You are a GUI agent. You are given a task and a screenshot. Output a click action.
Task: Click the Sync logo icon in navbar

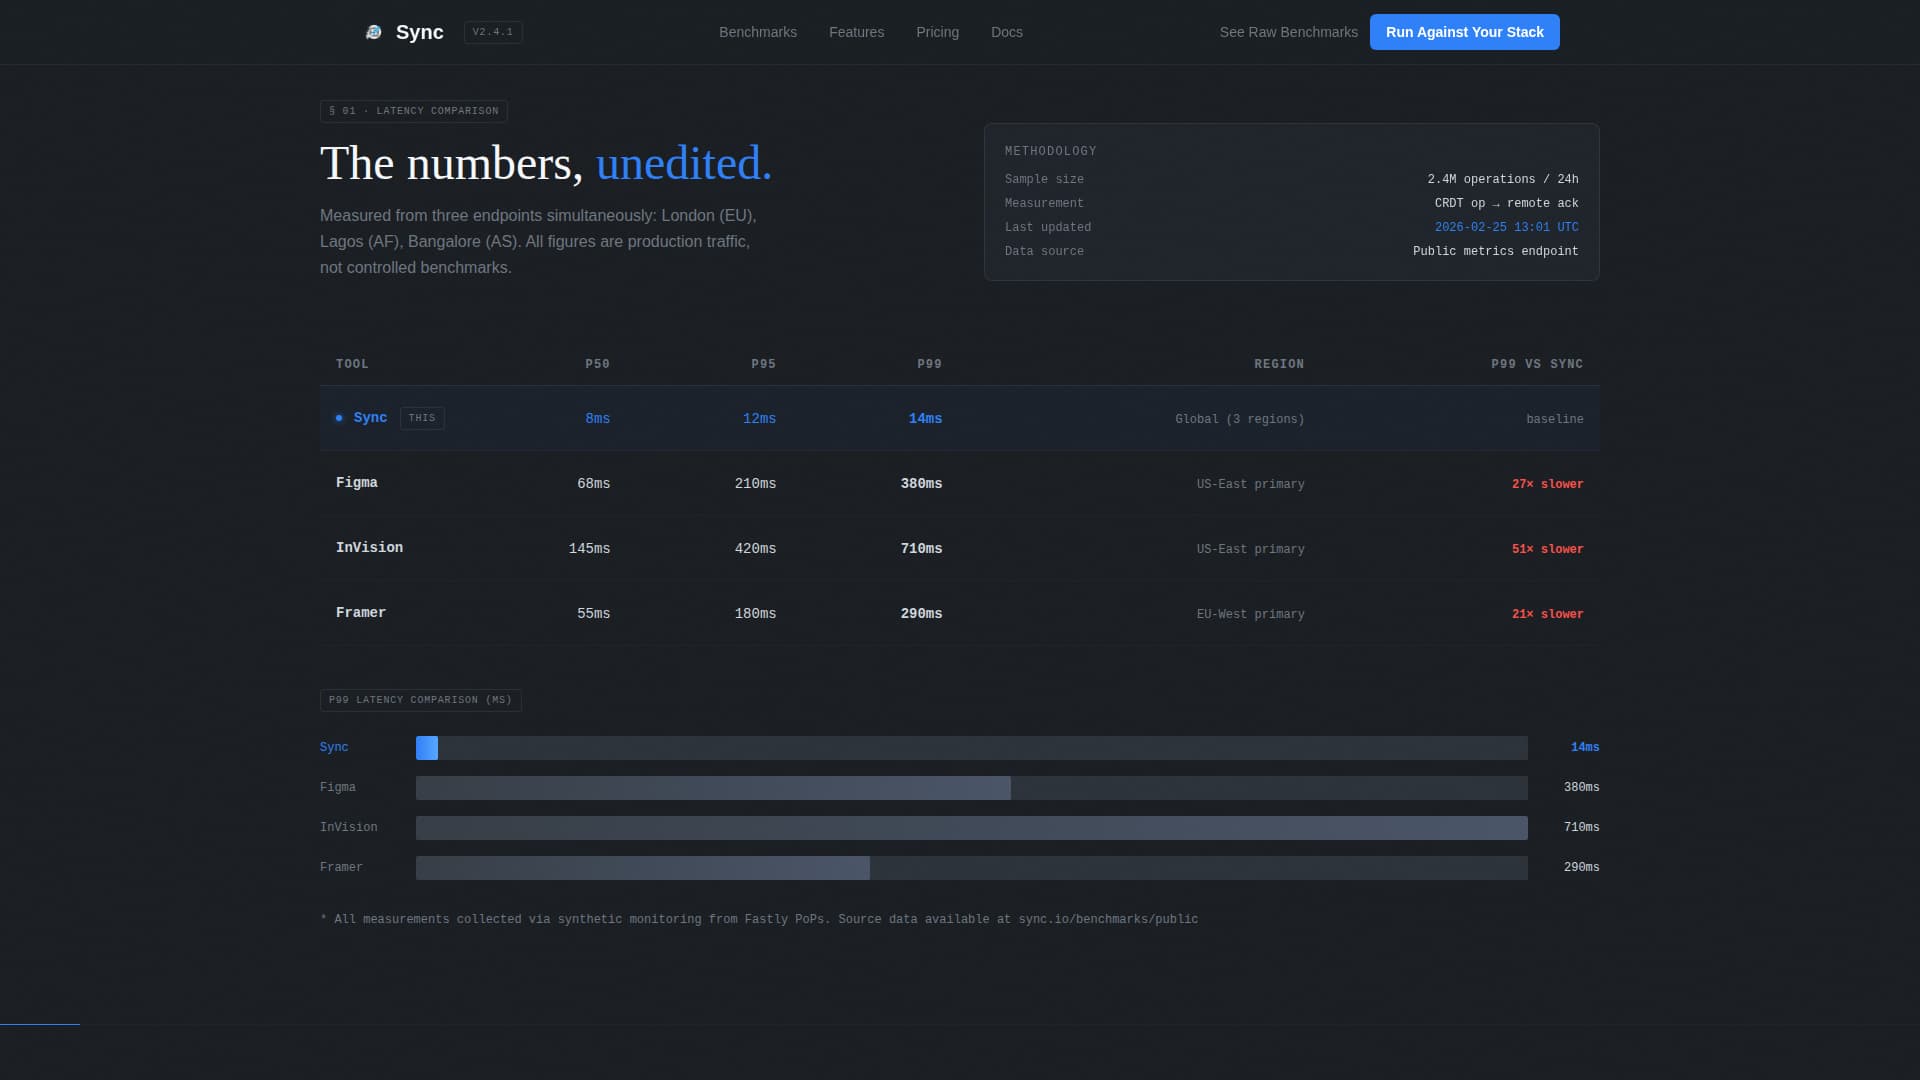click(373, 31)
